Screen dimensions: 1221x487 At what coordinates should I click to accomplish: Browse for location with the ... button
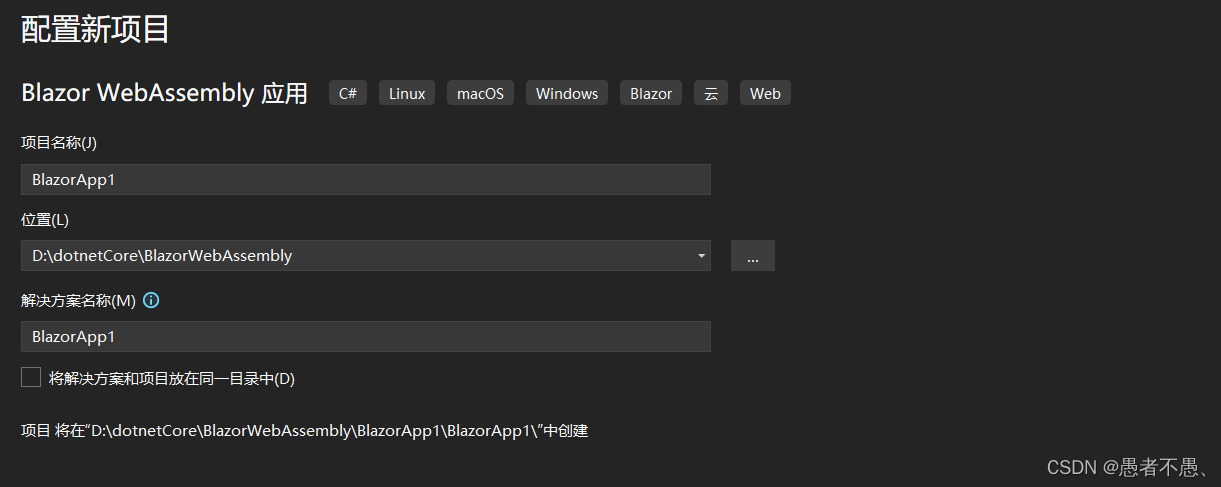(752, 256)
